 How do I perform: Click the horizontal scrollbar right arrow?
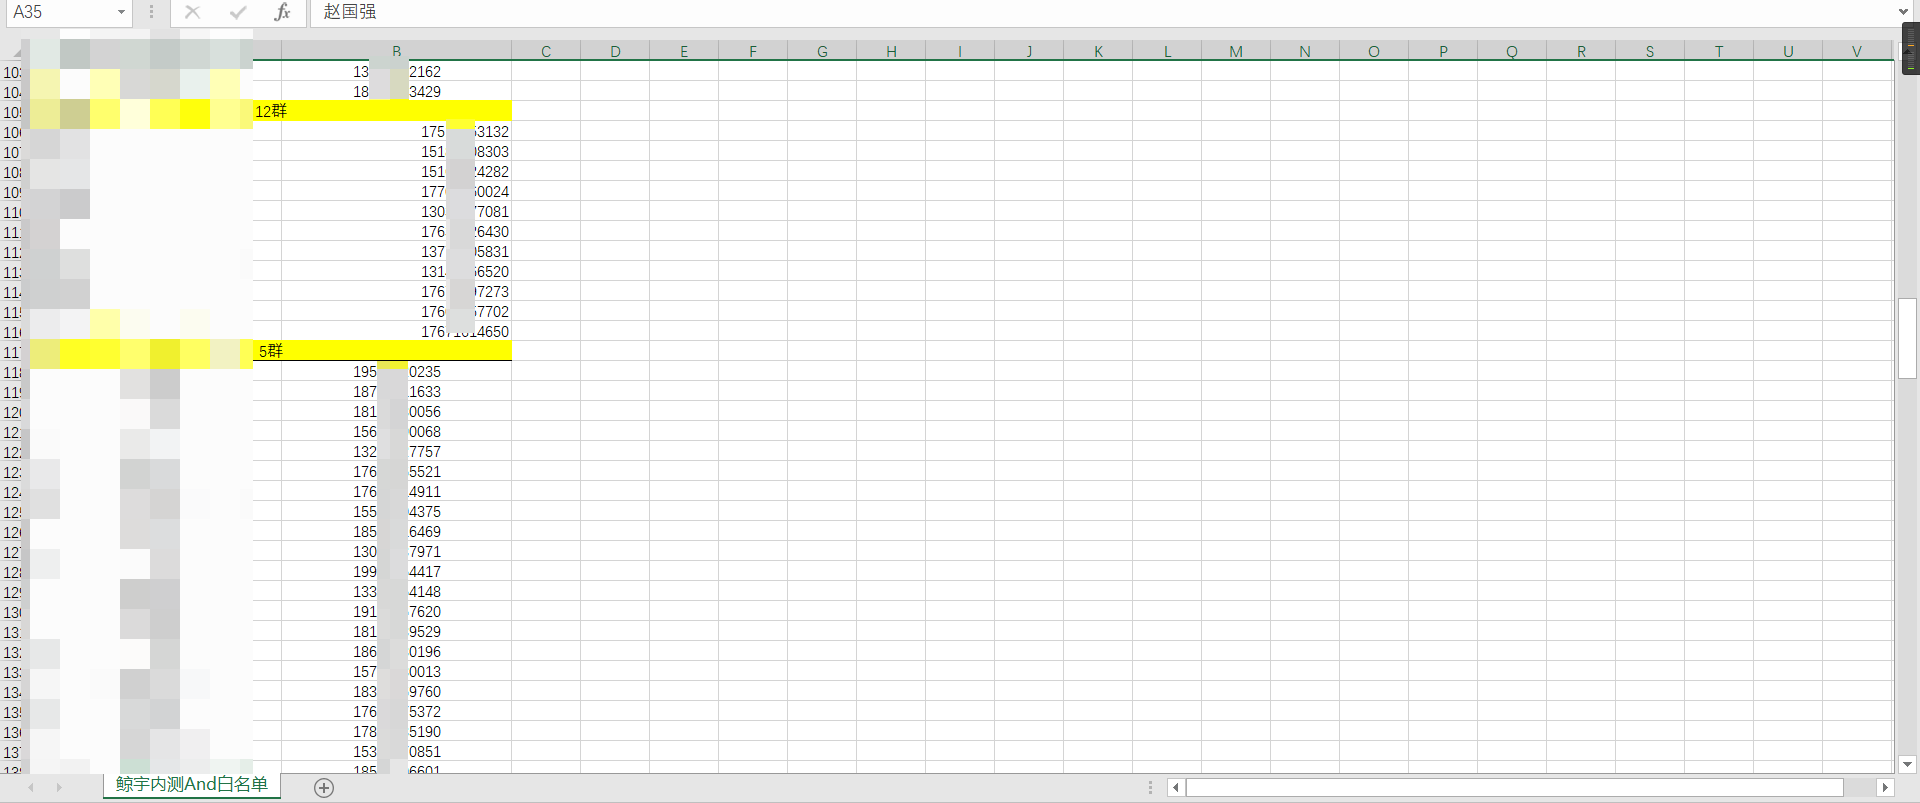pyautogui.click(x=1885, y=788)
